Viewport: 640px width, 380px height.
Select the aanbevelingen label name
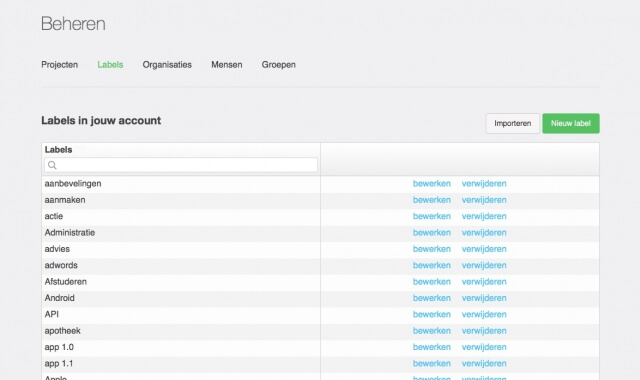coord(73,184)
